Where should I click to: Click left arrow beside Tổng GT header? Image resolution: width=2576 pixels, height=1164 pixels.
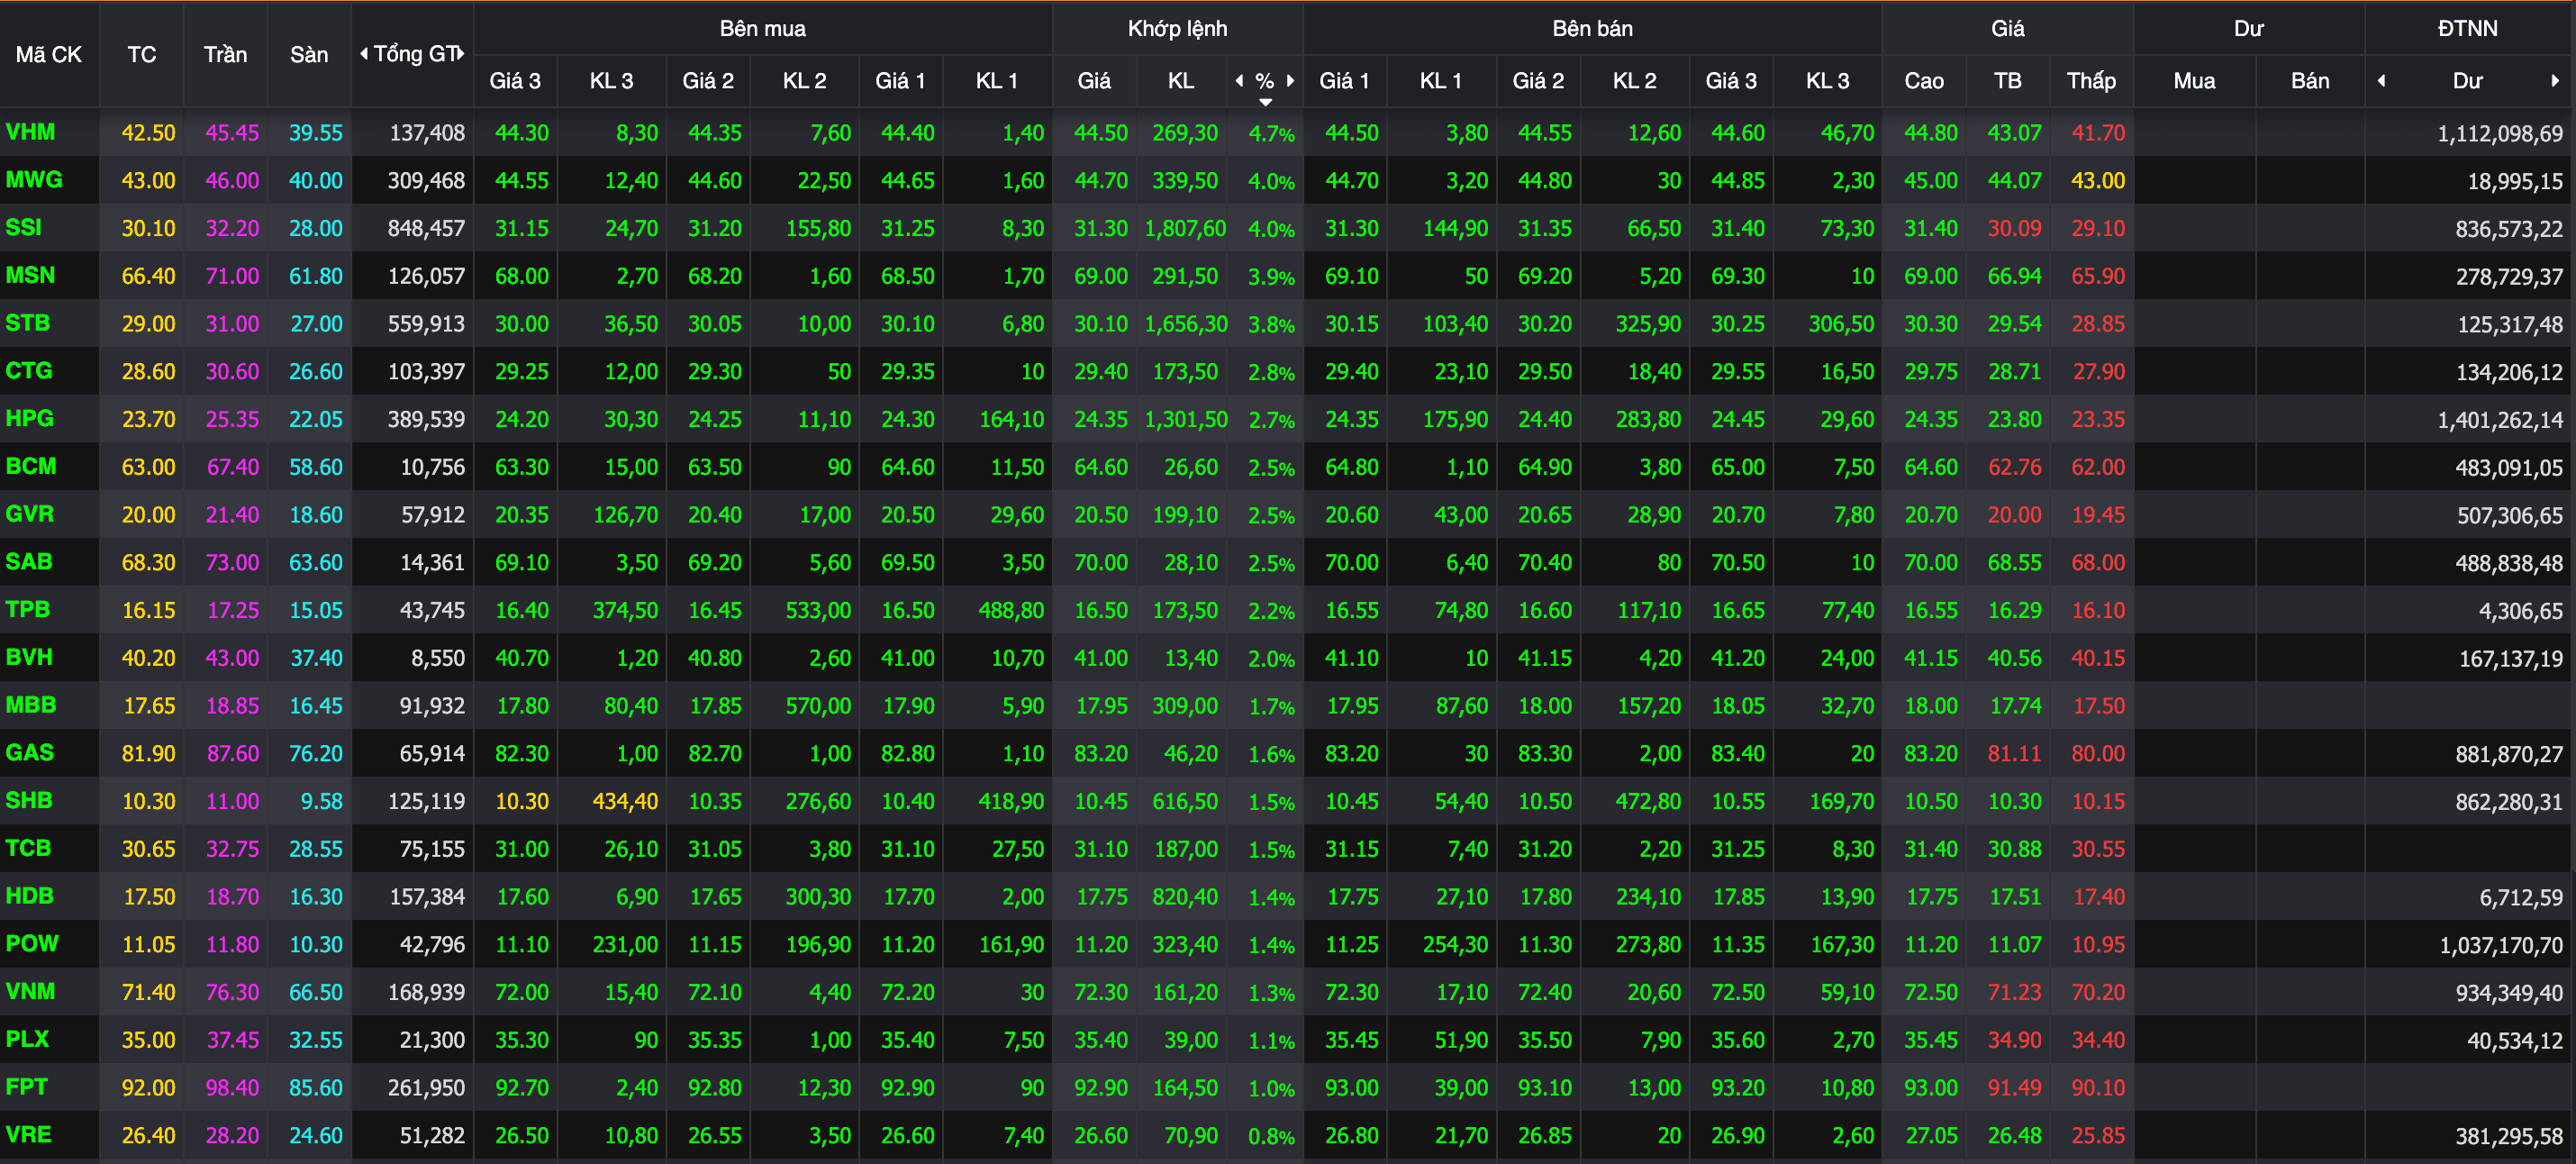364,54
